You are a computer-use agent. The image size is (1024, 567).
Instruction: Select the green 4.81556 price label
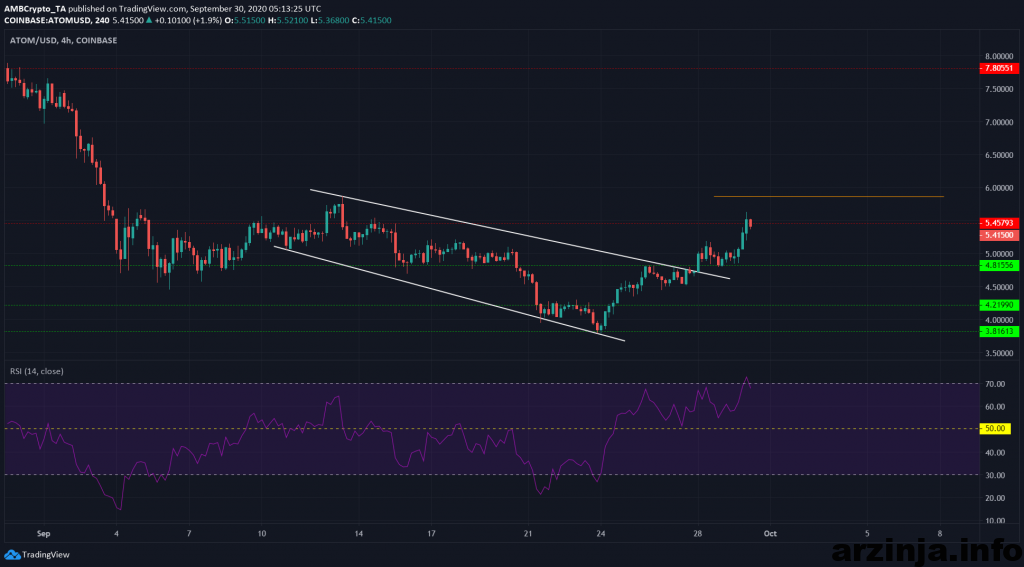click(x=1000, y=266)
